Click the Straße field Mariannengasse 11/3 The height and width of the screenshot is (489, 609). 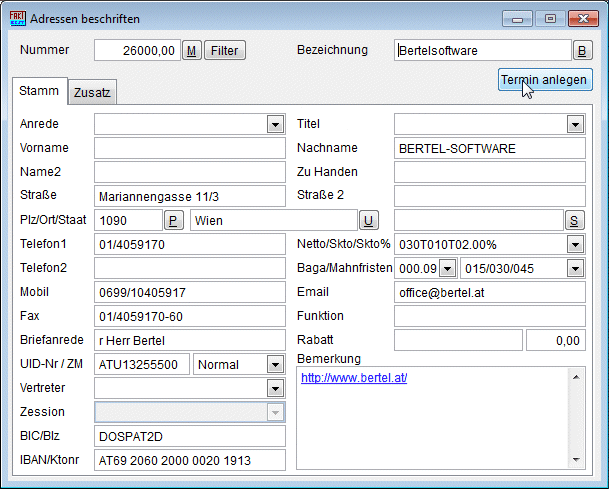tap(190, 196)
